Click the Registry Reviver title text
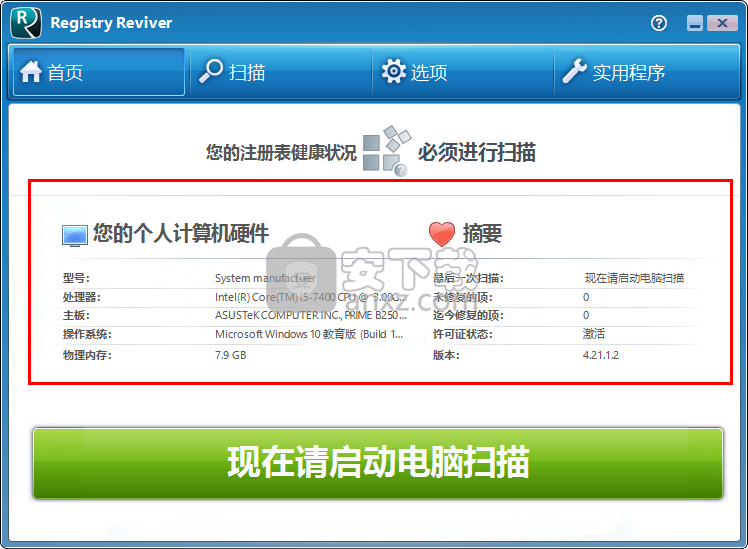Viewport: 748px width, 549px height. coord(111,22)
